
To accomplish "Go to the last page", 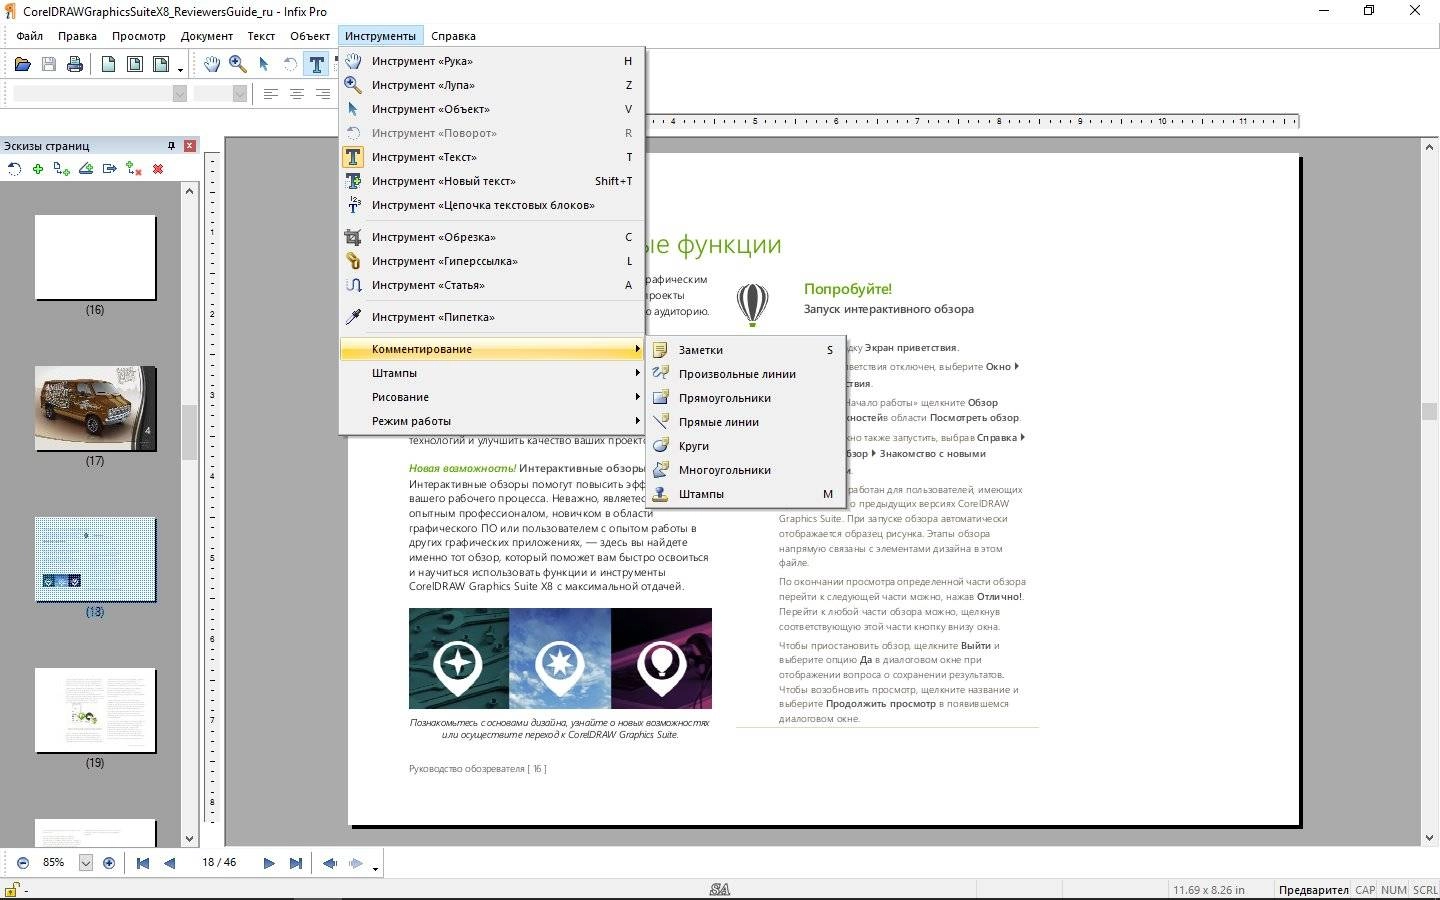I will click(x=295, y=863).
